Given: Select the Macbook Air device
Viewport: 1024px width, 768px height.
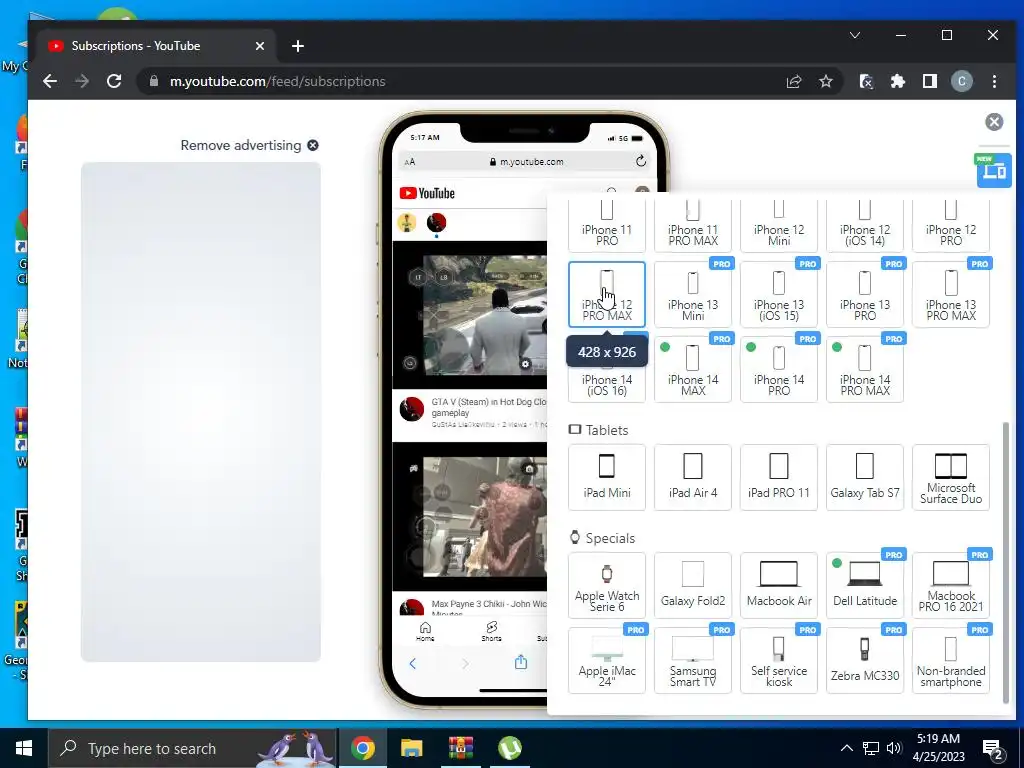Looking at the screenshot, I should [778, 585].
